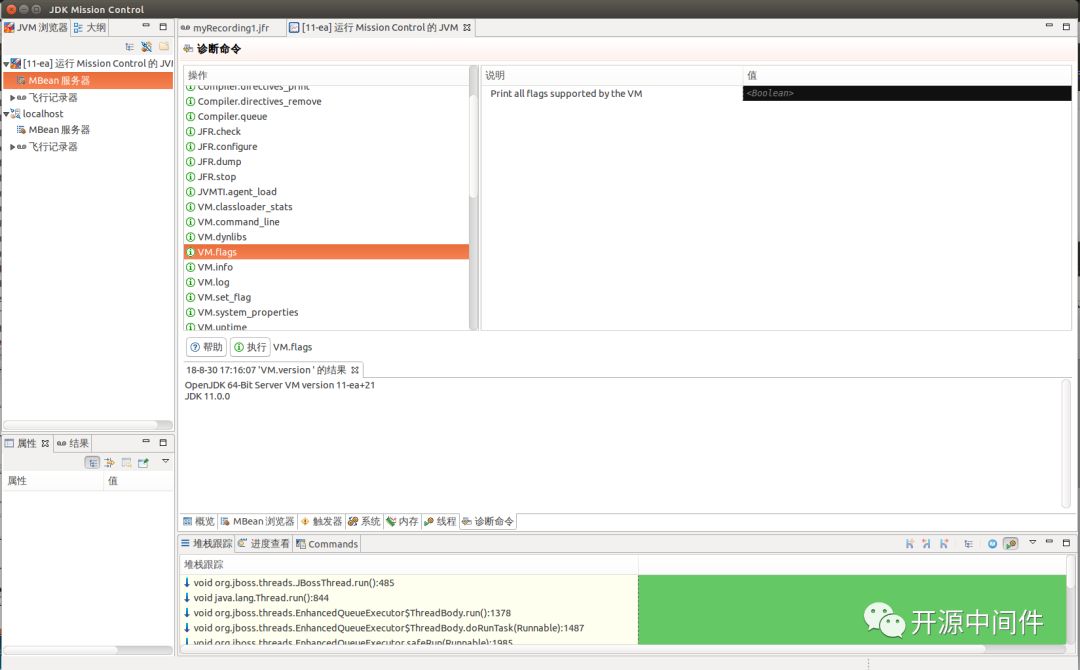Click first frame-grouping icon in stack trace toolbar
This screenshot has height=670, width=1080.
point(909,543)
